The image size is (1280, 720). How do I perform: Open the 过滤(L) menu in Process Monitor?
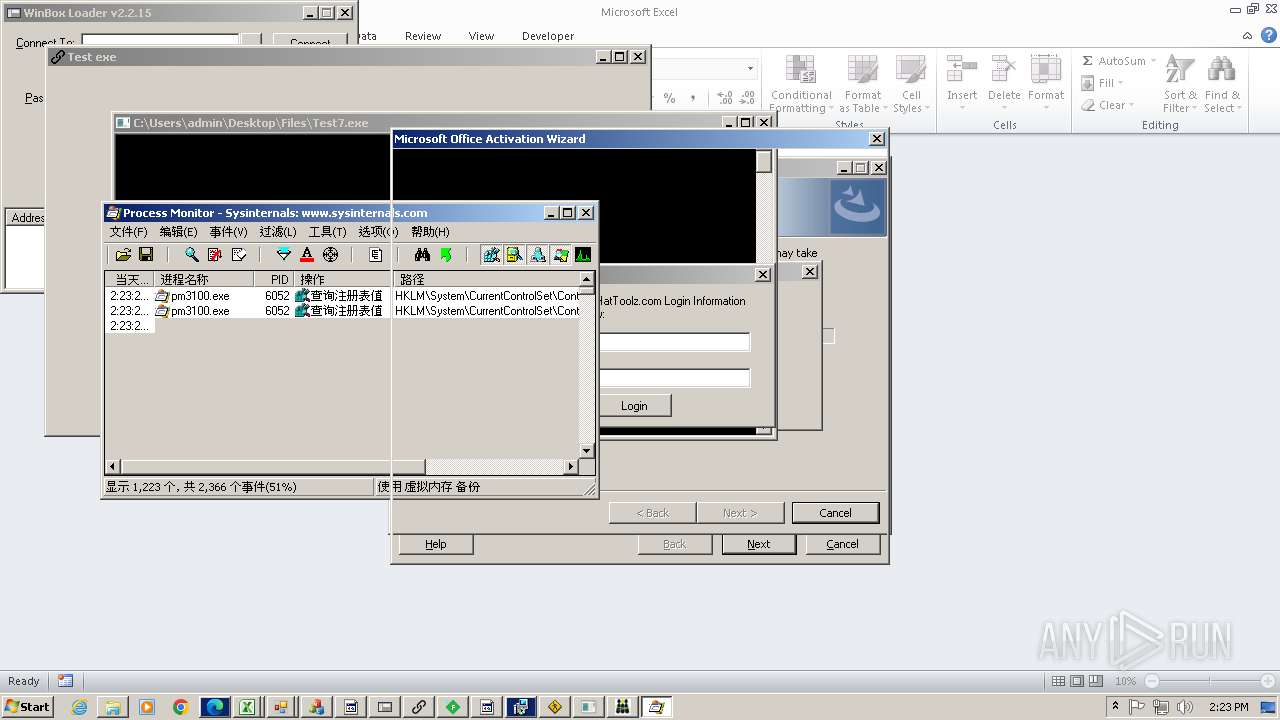(x=278, y=232)
